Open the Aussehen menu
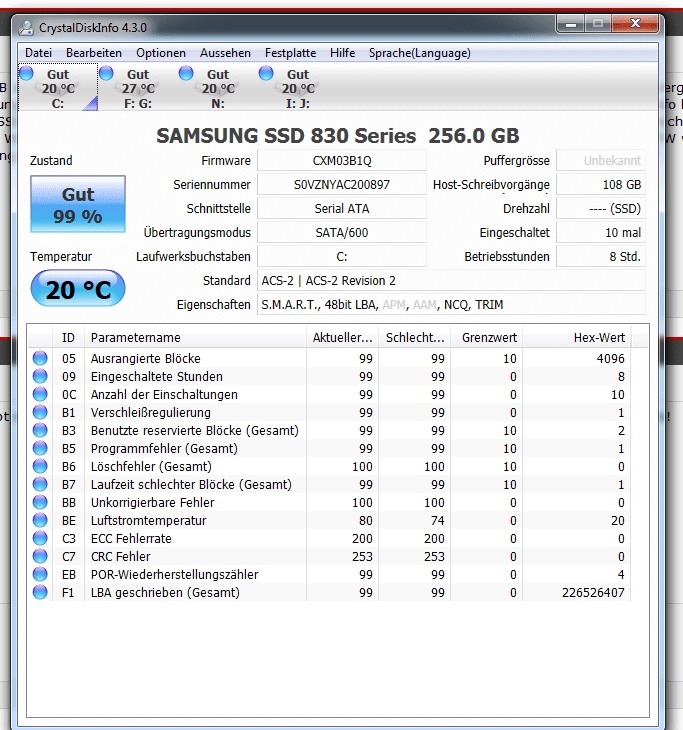The width and height of the screenshot is (683, 730). tap(225, 53)
